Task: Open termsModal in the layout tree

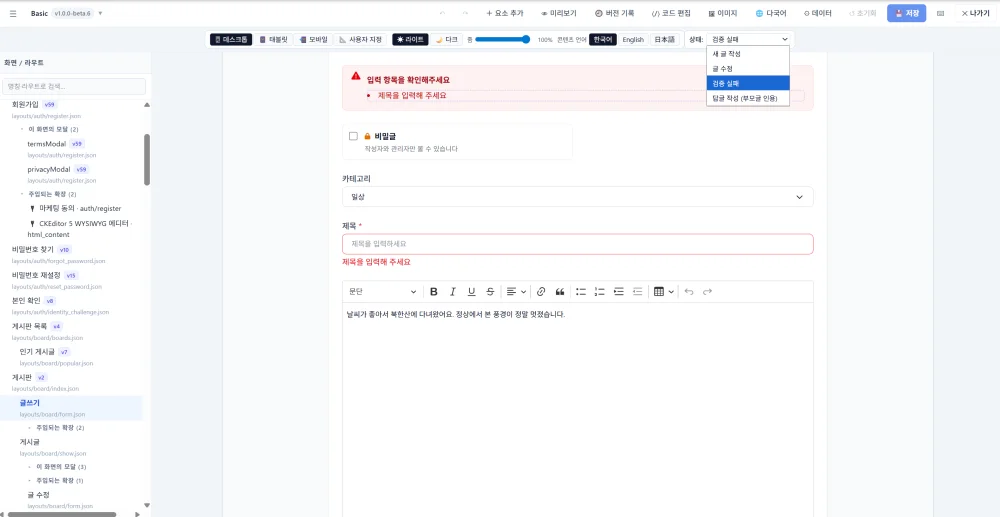Action: [x=47, y=144]
